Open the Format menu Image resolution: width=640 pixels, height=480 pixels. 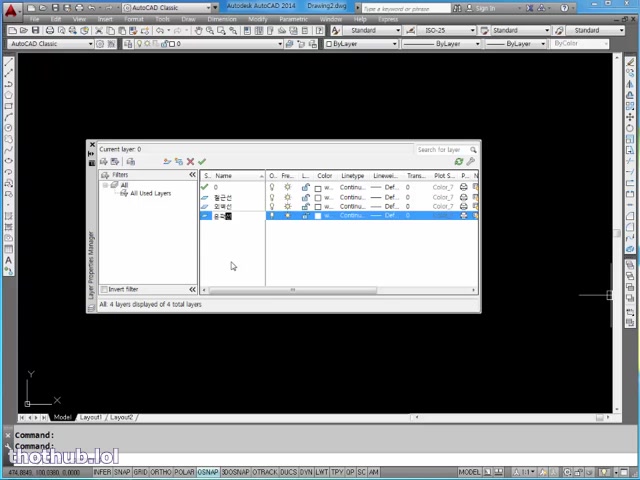133,19
